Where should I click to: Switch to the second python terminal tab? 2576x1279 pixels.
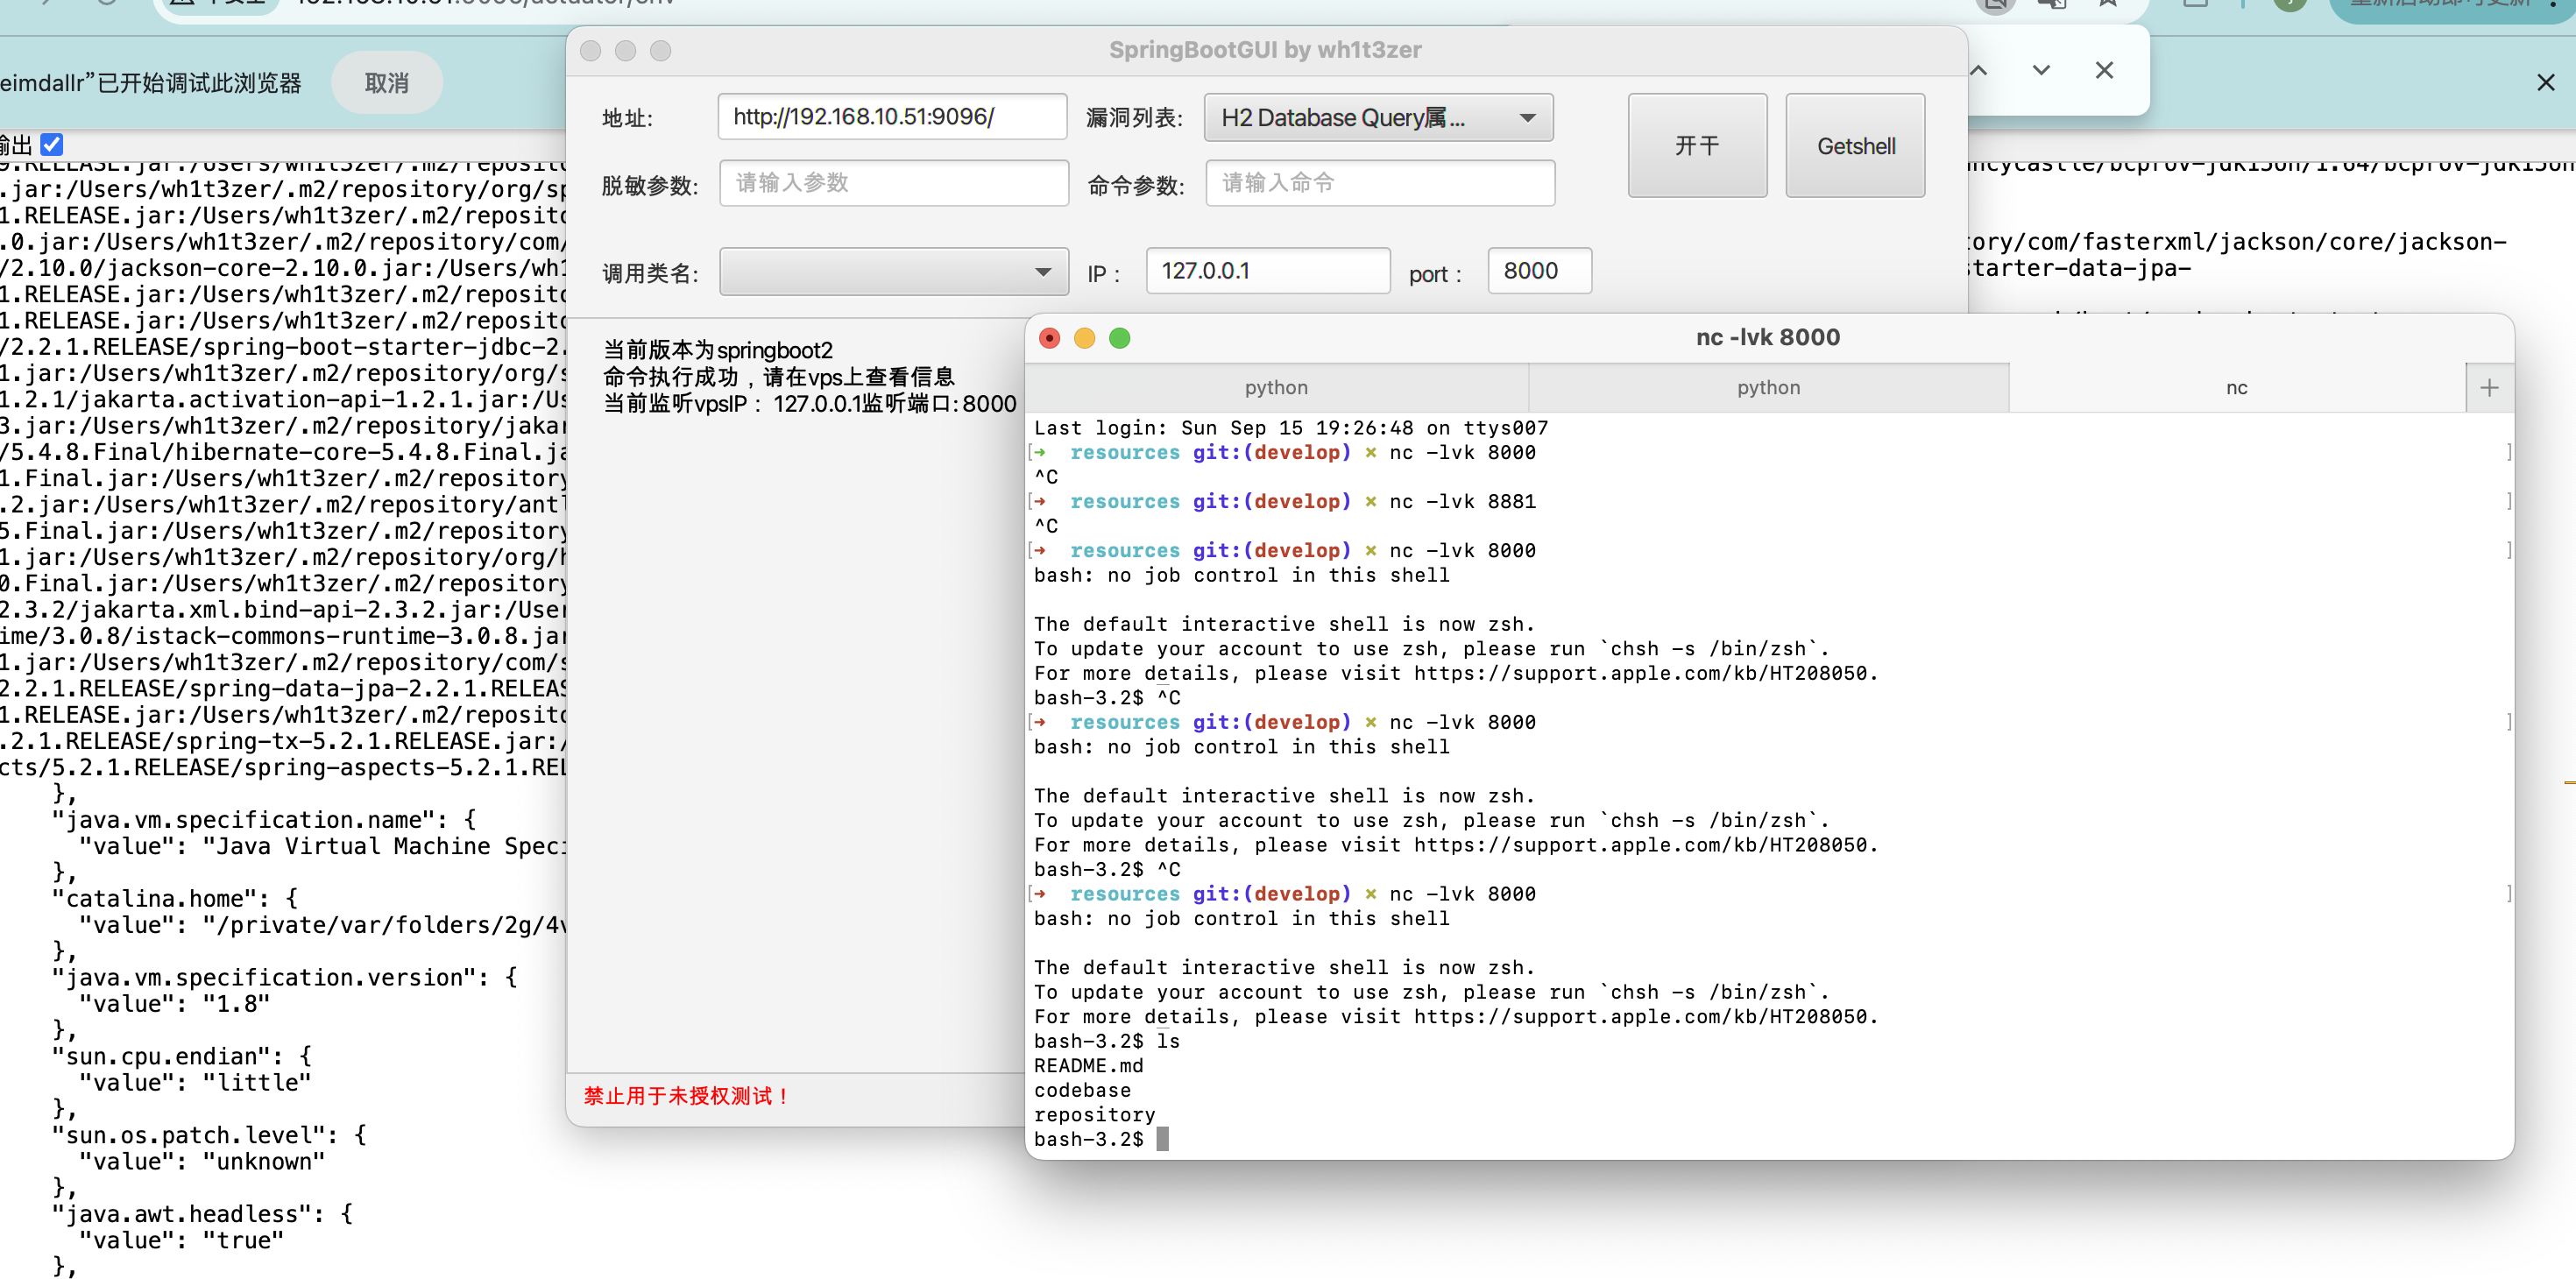[1768, 388]
